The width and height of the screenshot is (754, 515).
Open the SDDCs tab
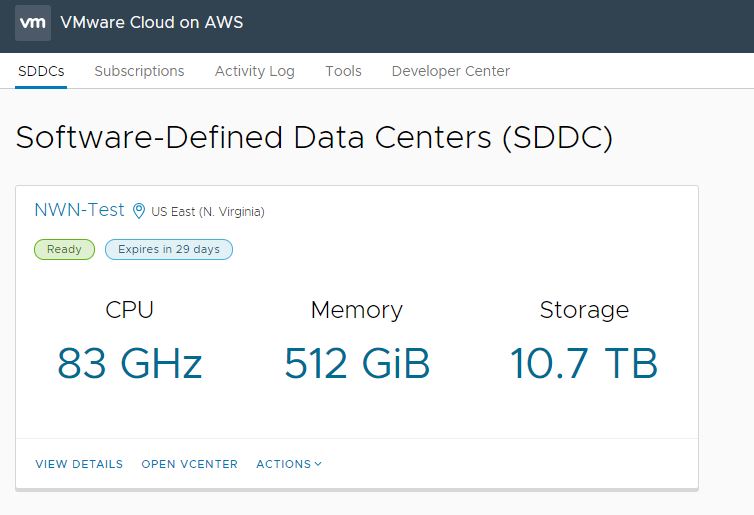(x=41, y=71)
